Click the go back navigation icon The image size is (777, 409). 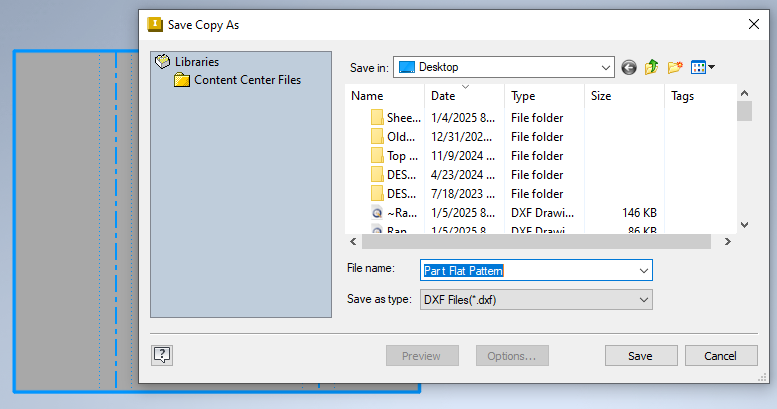point(629,68)
